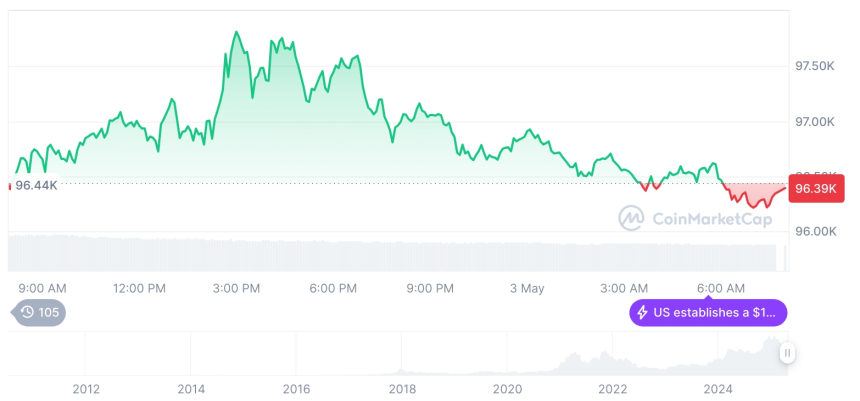Click the 97.50K price axis label
Viewport: 860px width, 401px height.
(814, 66)
